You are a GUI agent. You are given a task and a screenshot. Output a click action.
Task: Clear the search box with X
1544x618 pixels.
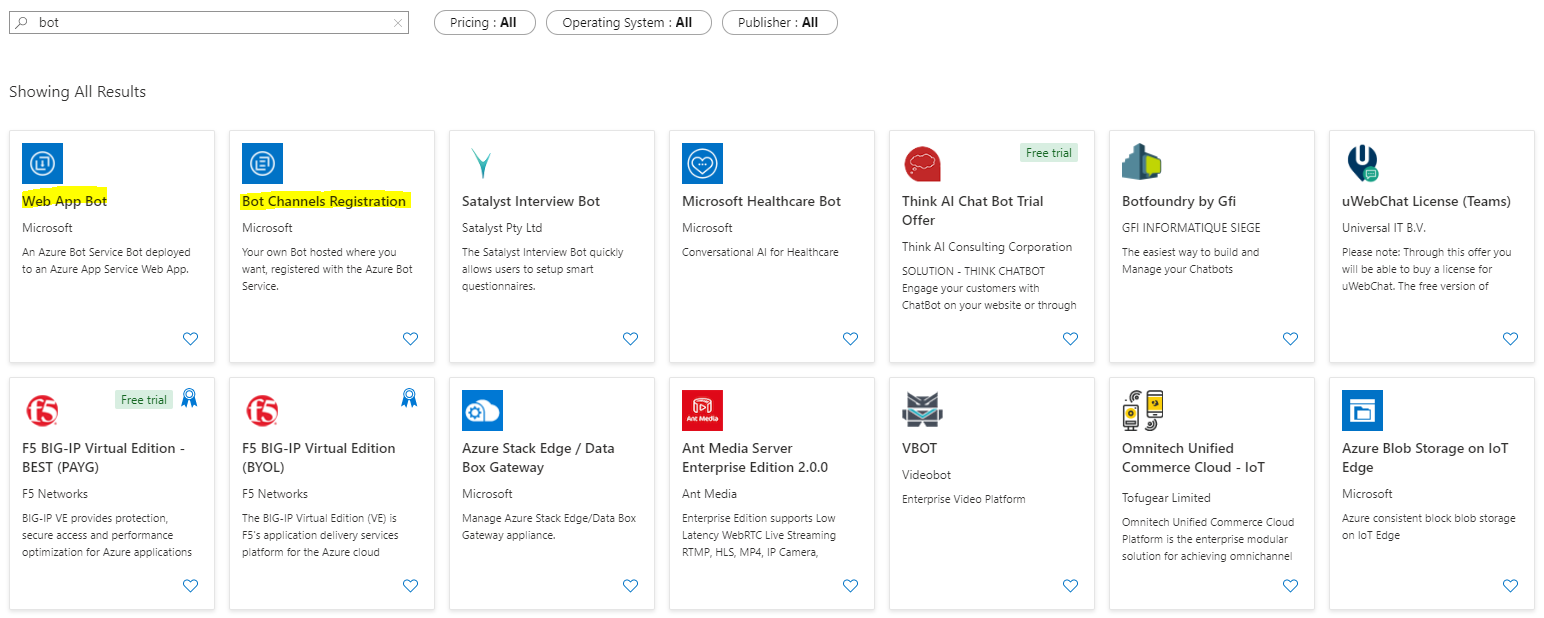coord(398,22)
